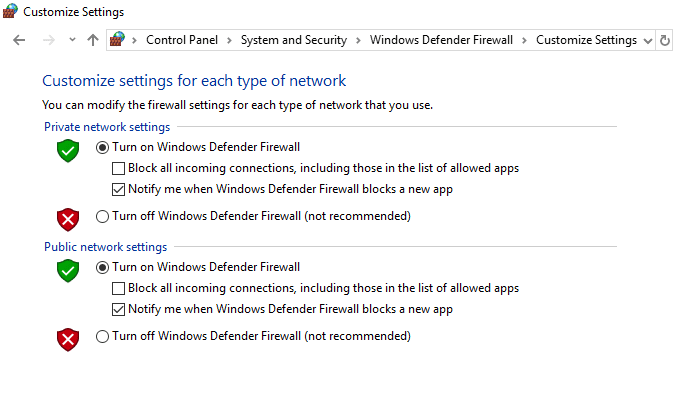
Task: Expand chevron after System and Security
Action: tap(358, 41)
